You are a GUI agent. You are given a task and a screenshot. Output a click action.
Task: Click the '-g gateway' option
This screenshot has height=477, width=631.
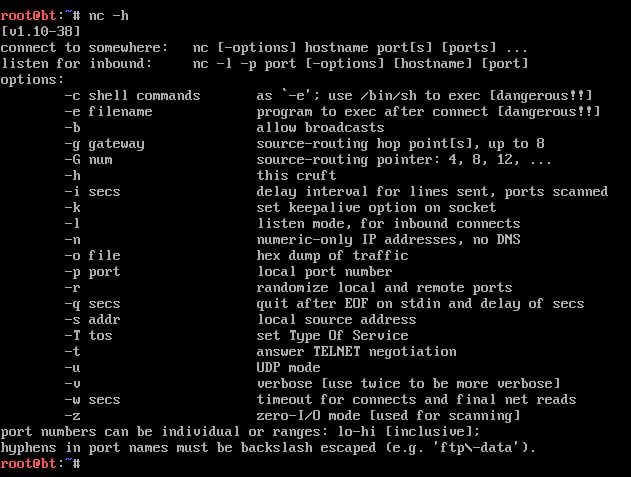(x=104, y=144)
